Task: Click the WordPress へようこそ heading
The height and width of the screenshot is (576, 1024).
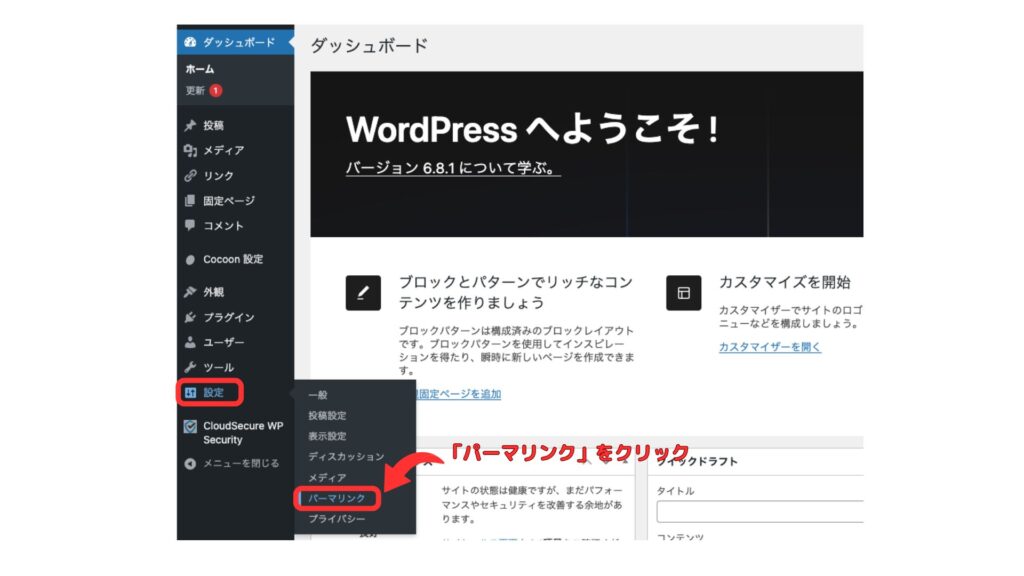Action: (532, 129)
